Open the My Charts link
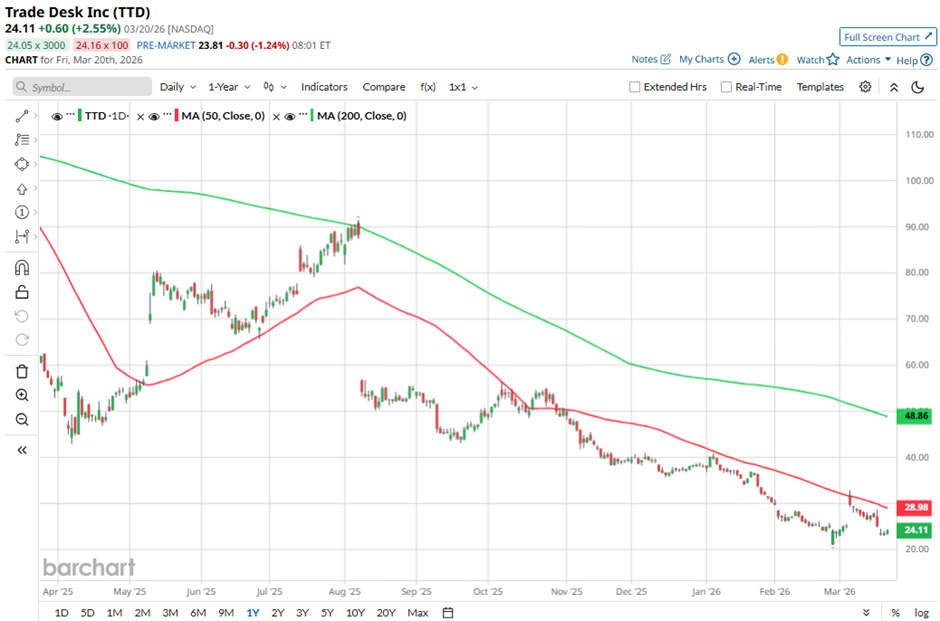Image resolution: width=940 pixels, height=621 pixels. pyautogui.click(x=701, y=59)
